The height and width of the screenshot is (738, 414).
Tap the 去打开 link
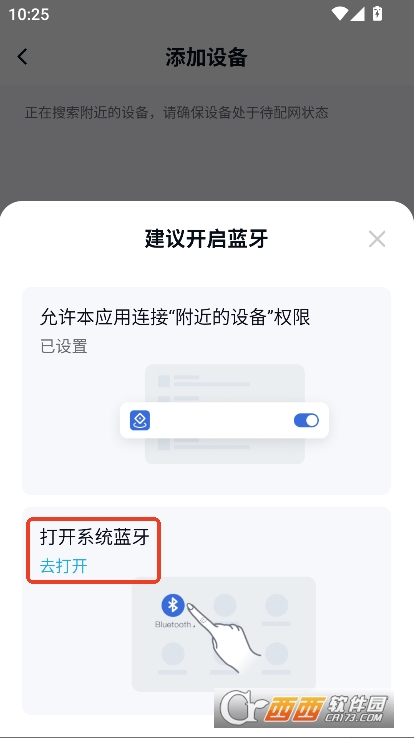tap(64, 566)
